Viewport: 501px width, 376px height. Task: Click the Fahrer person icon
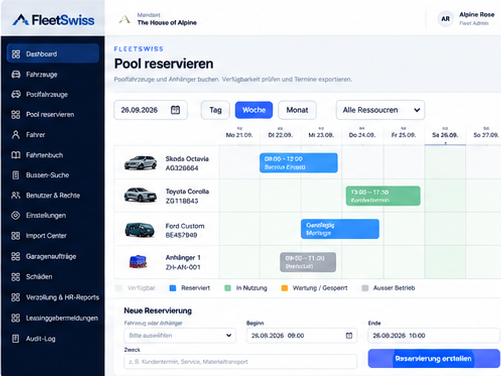pyautogui.click(x=16, y=135)
